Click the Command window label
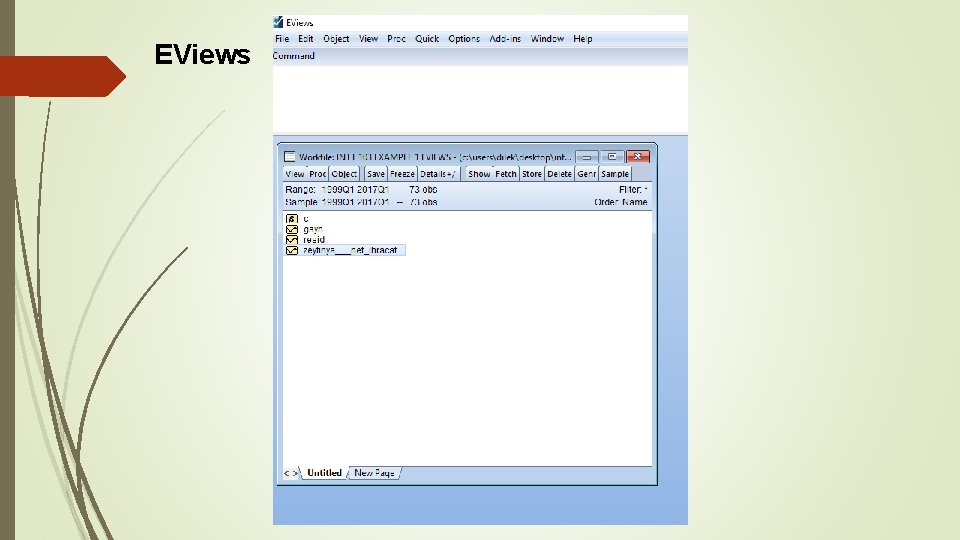960x540 pixels. [x=293, y=56]
